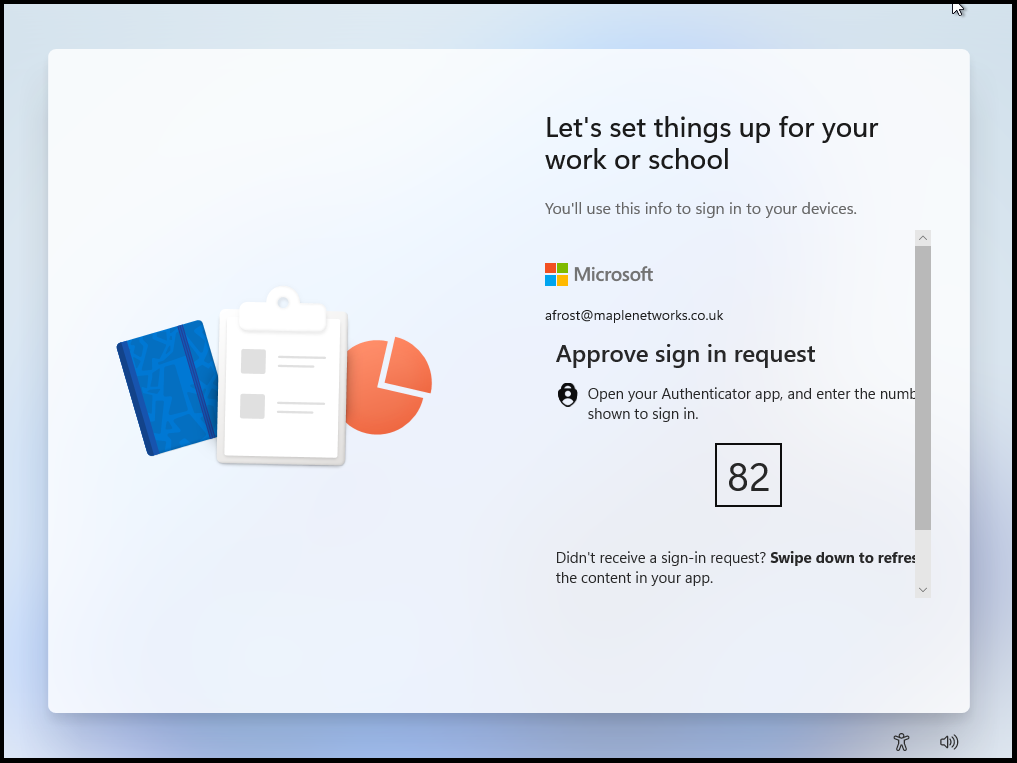Click the lower gray square on clipboard
1017x763 pixels.
click(253, 406)
